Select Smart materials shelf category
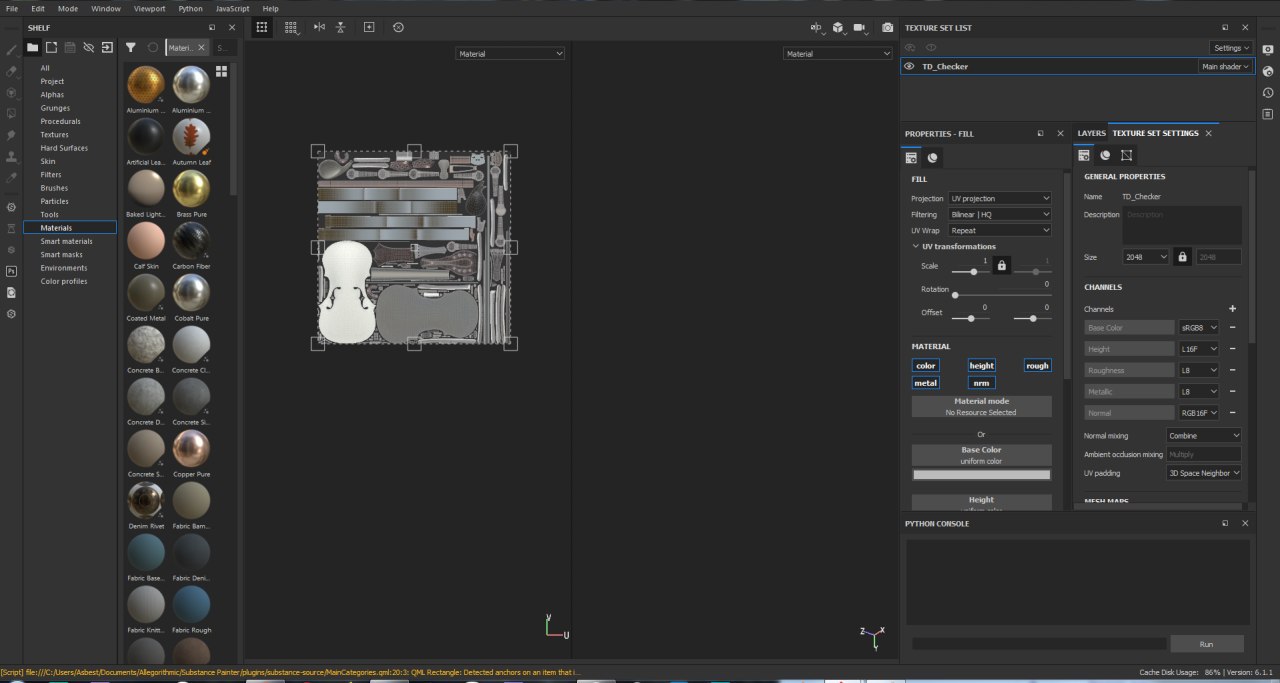This screenshot has height=683, width=1280. 66,241
